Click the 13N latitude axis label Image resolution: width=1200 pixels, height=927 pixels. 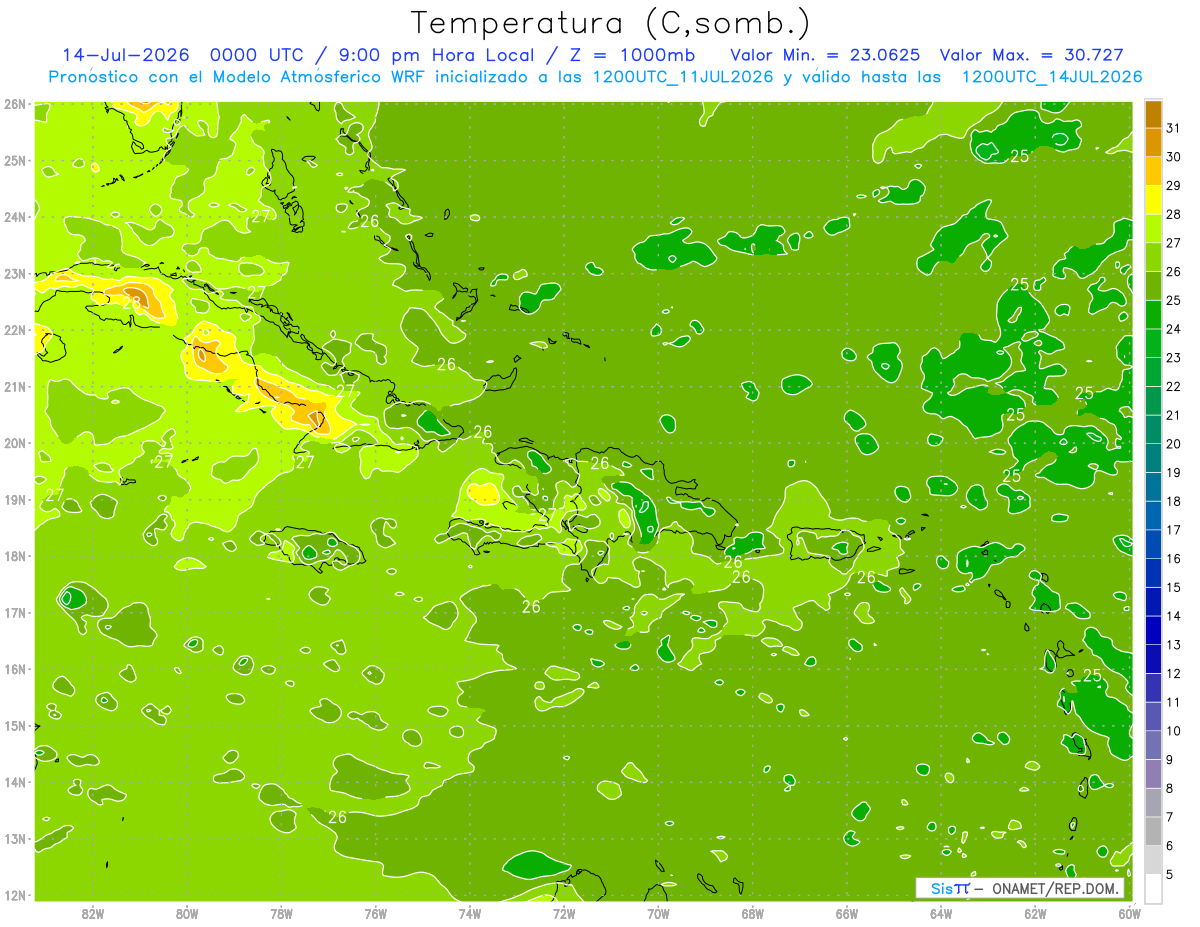pos(15,838)
